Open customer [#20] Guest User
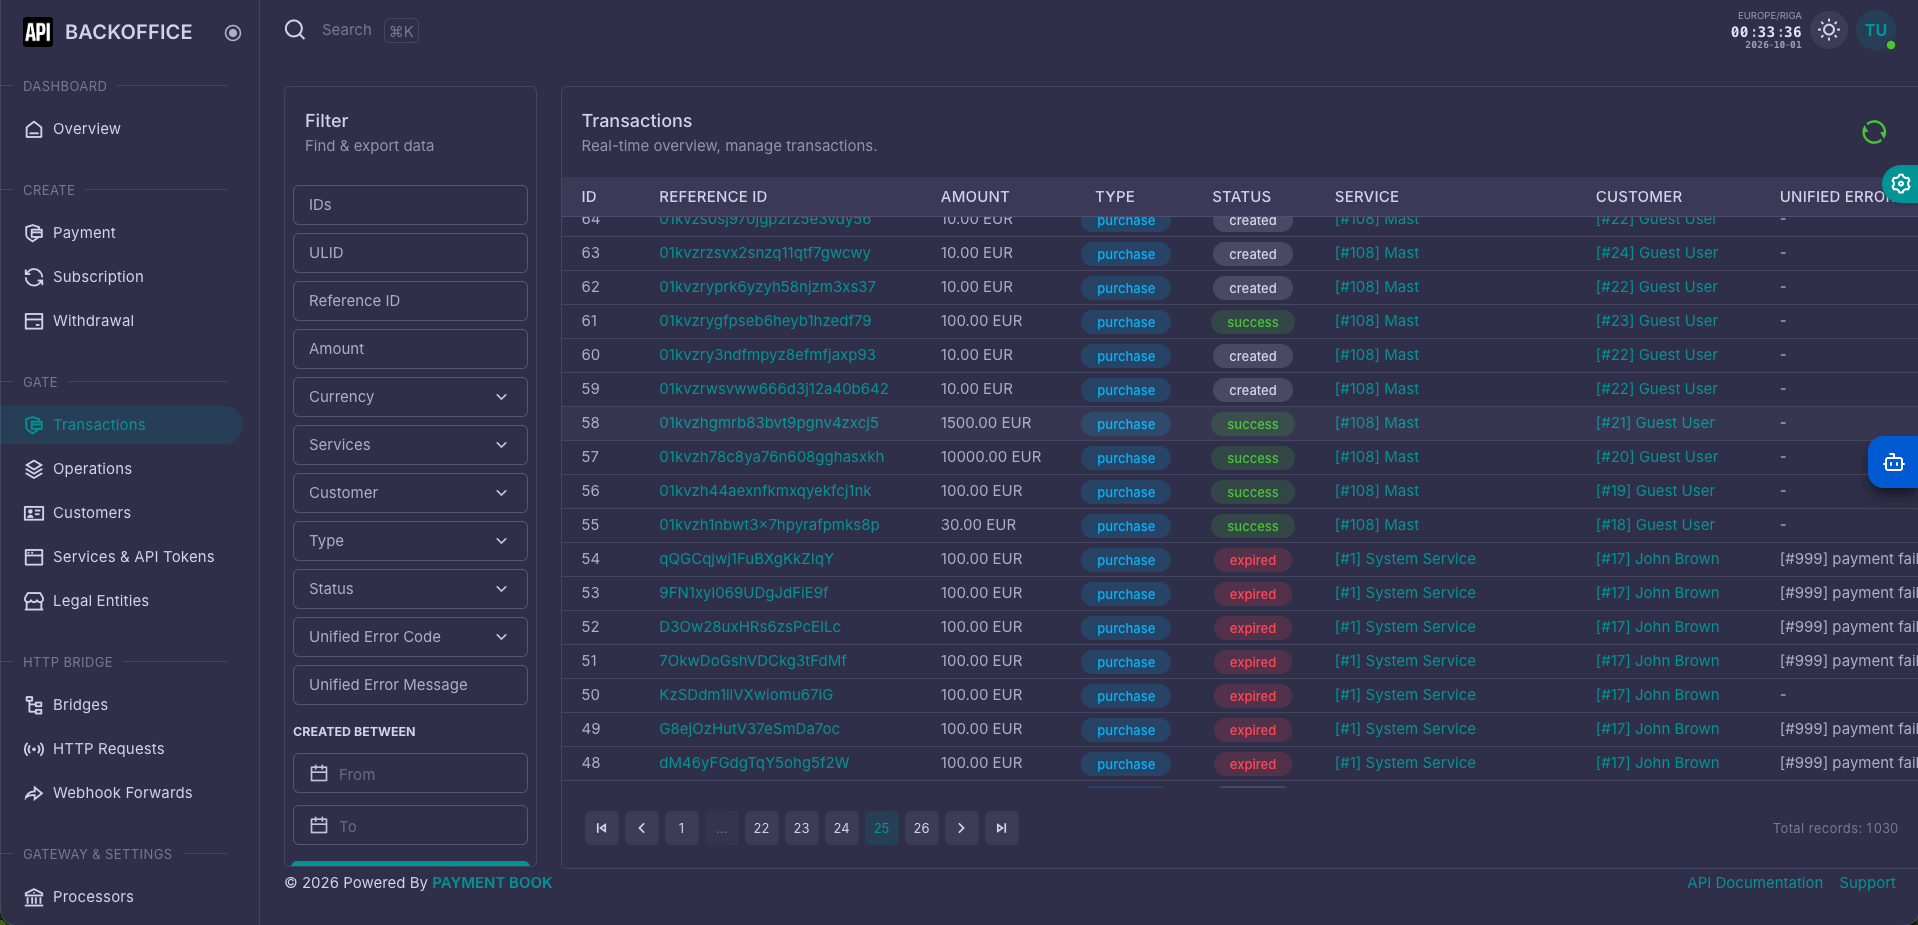 click(1657, 457)
